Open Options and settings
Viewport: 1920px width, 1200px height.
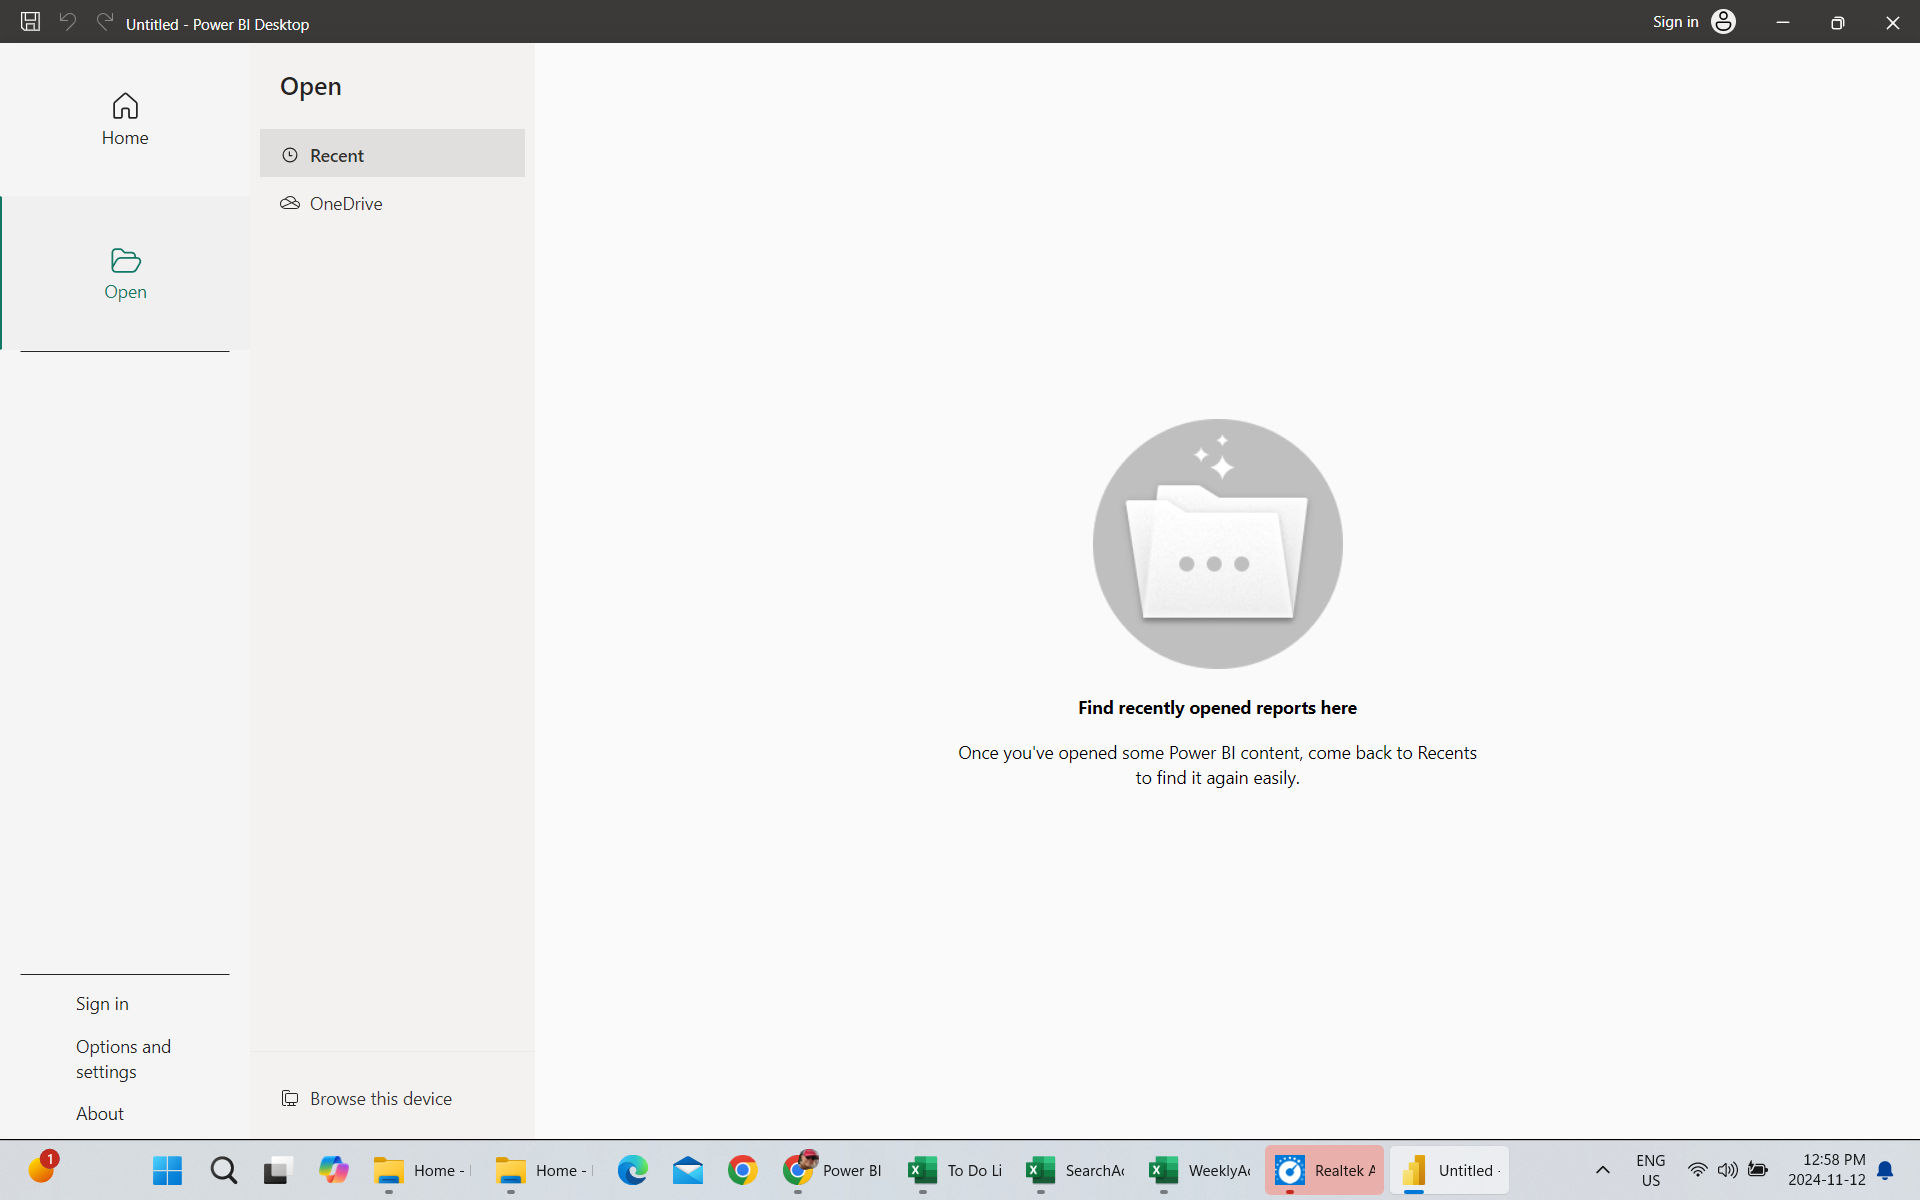point(123,1058)
